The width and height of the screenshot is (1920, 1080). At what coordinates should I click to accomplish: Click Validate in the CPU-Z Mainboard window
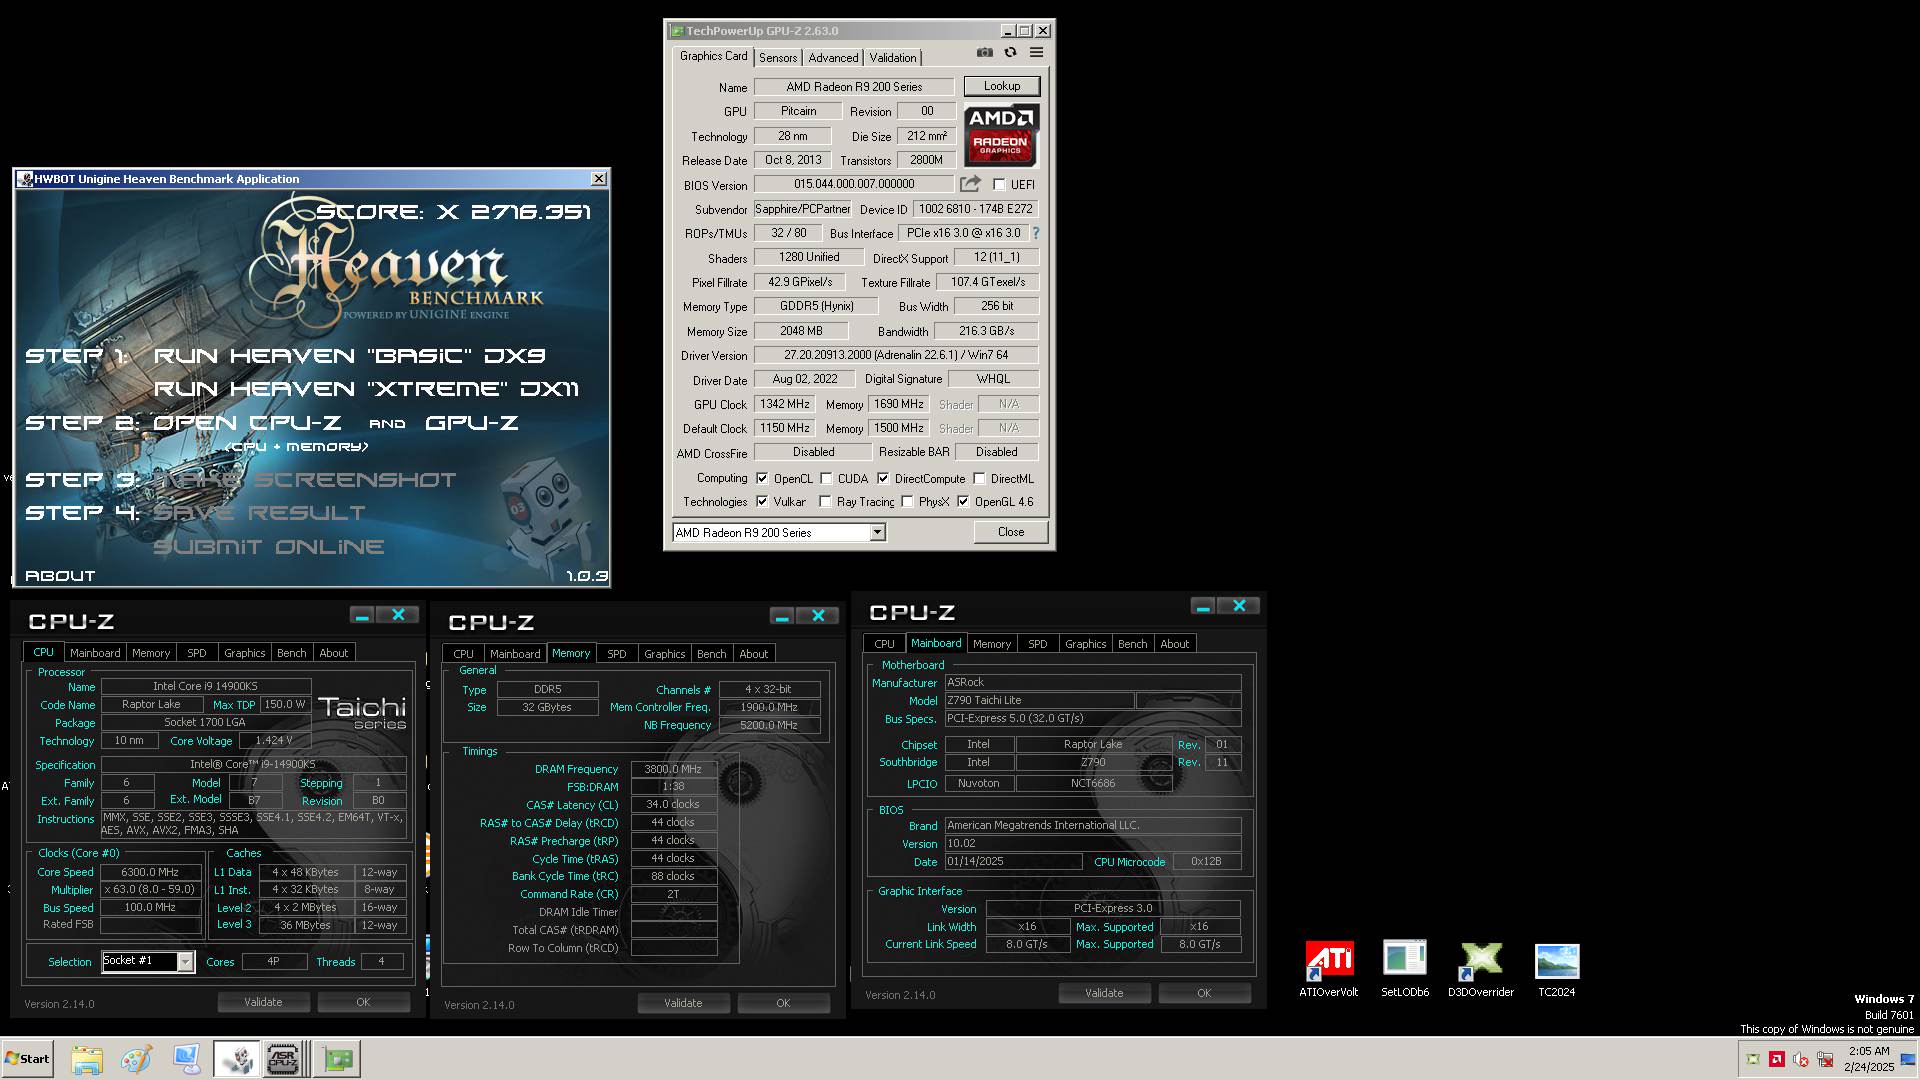(1104, 993)
